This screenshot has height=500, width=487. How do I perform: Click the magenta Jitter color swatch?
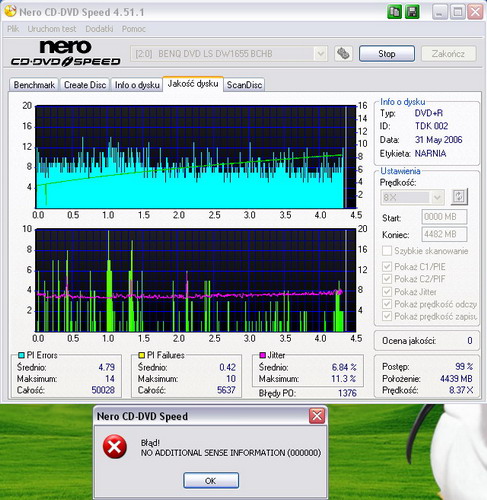[x=263, y=355]
